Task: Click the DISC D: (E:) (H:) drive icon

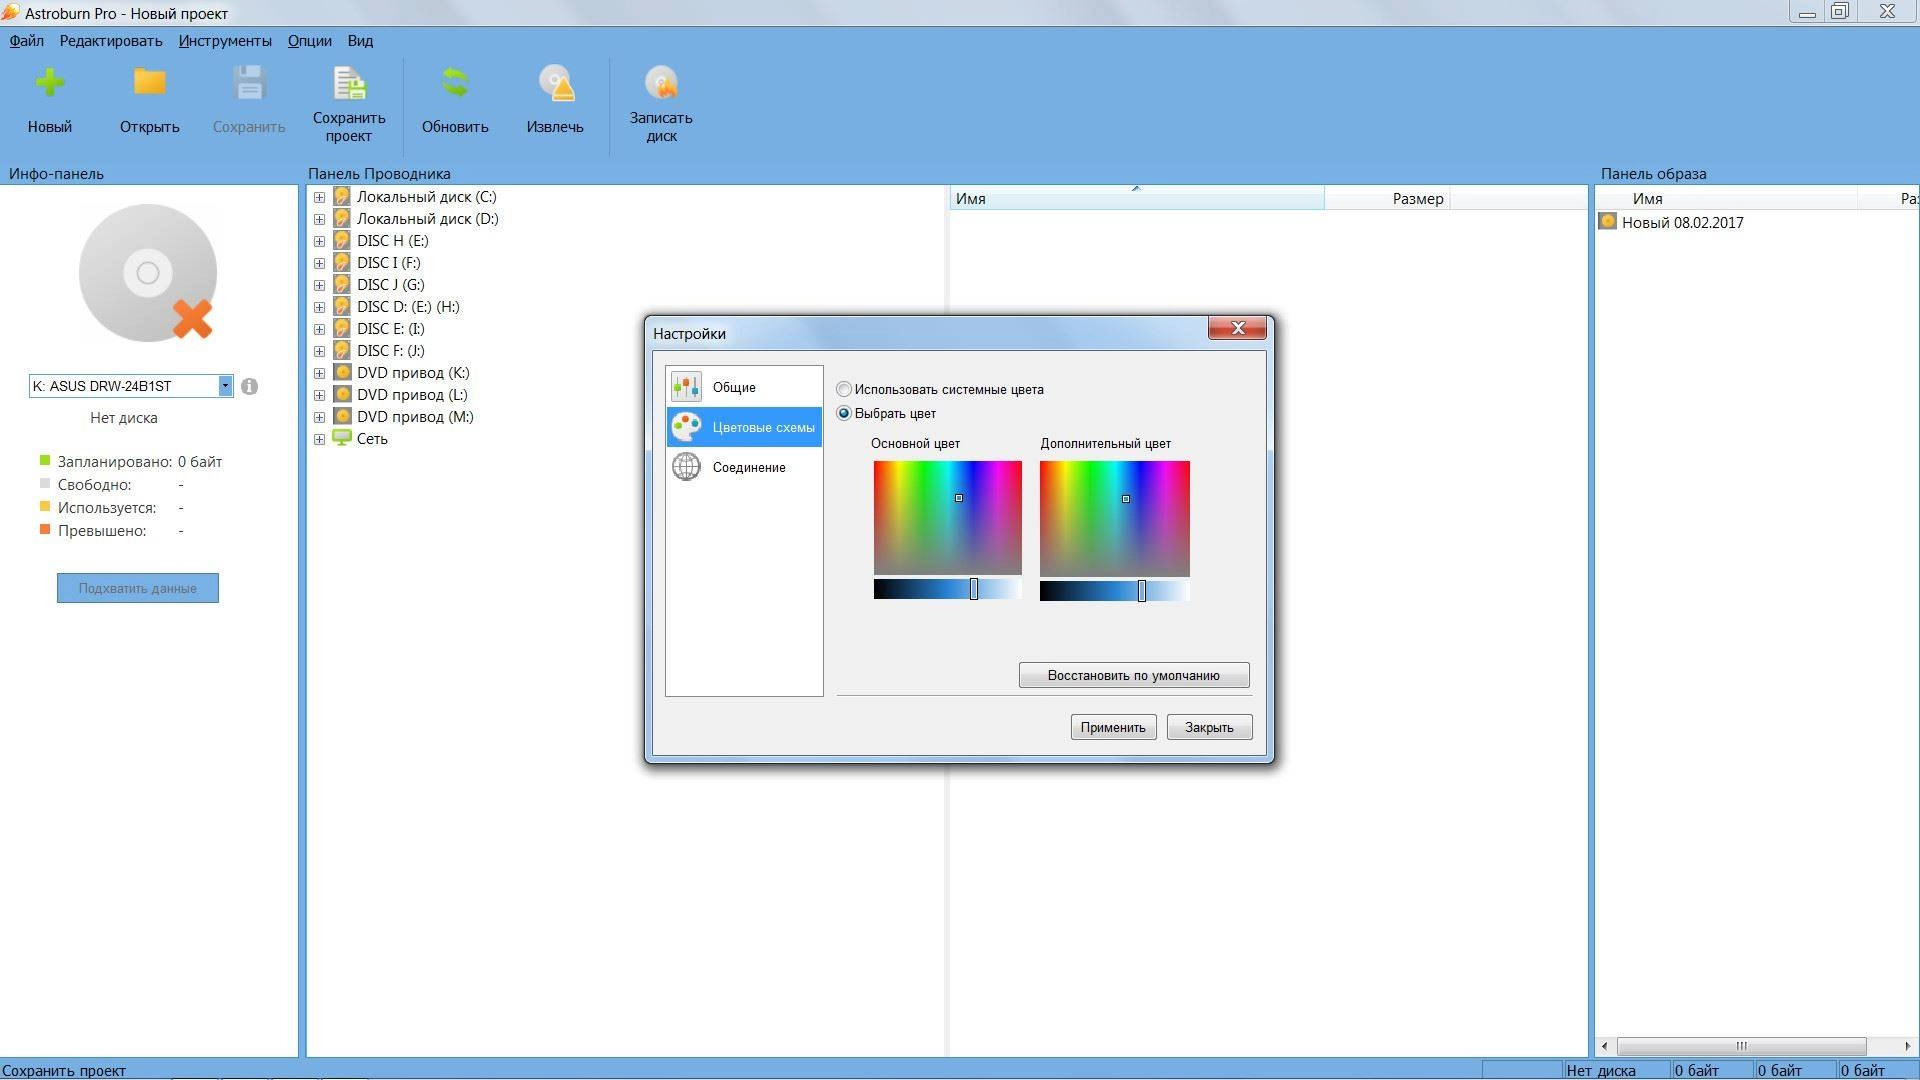Action: 342,307
